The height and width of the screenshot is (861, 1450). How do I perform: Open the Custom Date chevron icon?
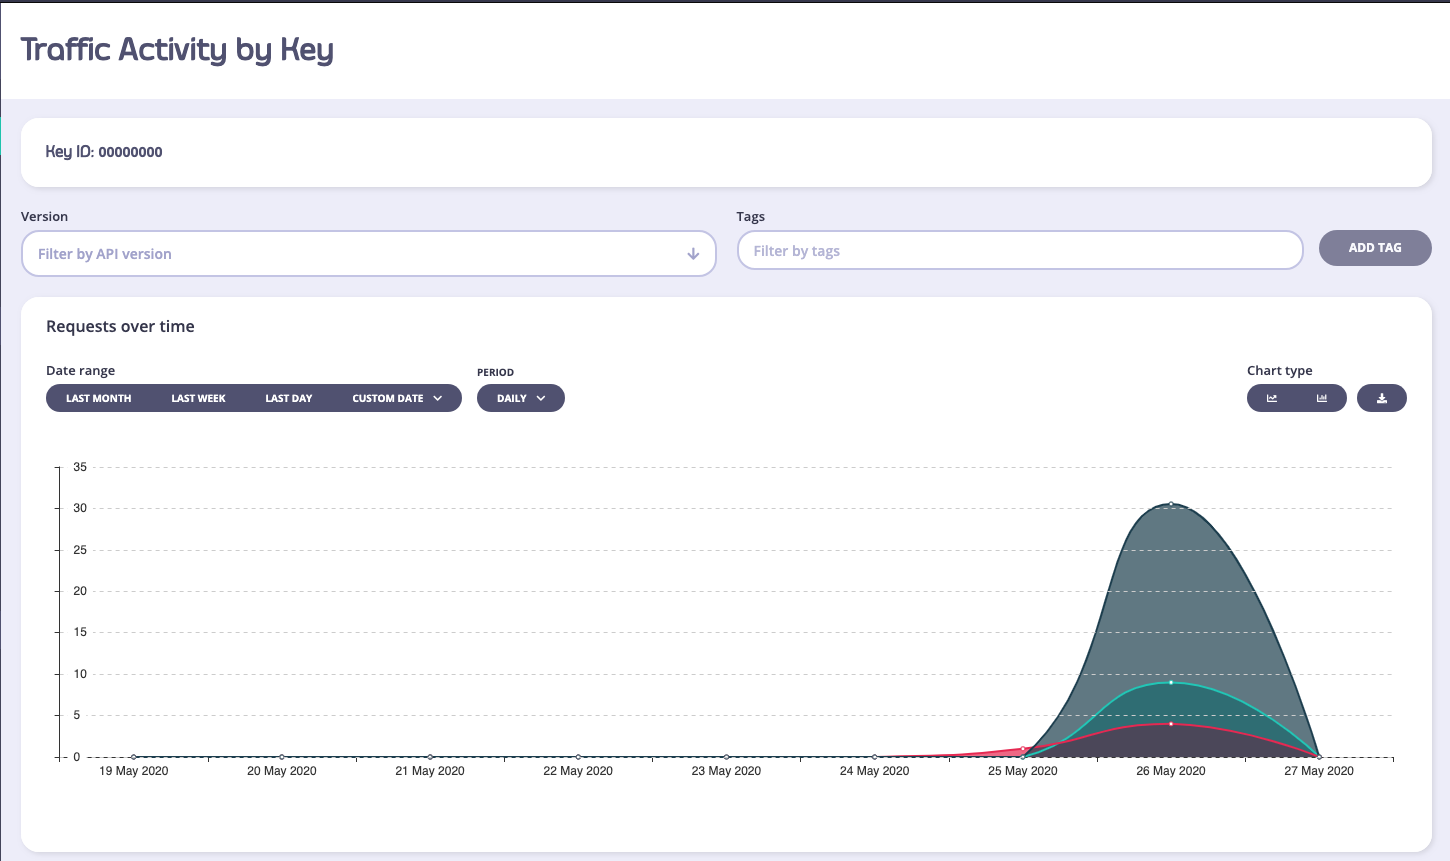point(437,398)
